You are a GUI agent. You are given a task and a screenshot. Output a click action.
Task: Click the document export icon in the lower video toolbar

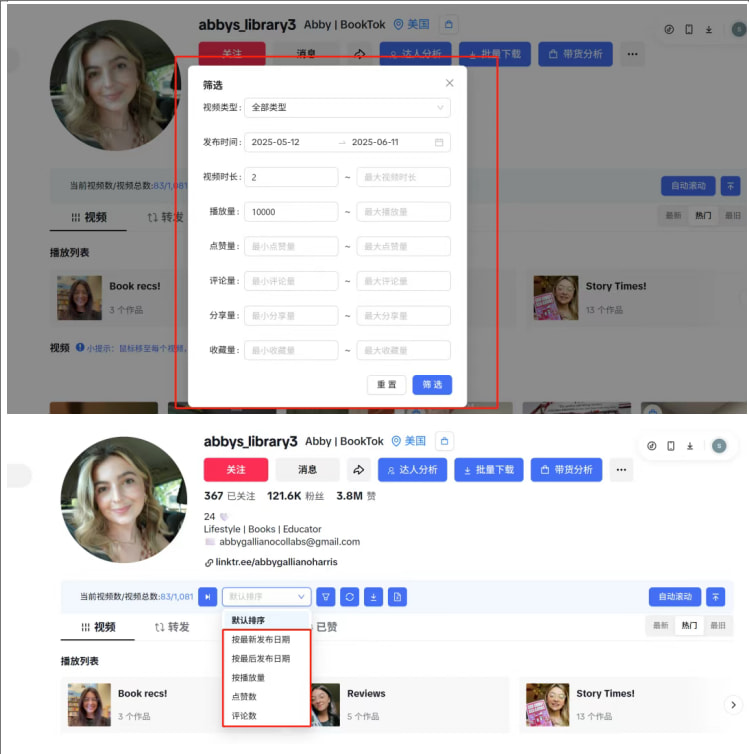398,597
